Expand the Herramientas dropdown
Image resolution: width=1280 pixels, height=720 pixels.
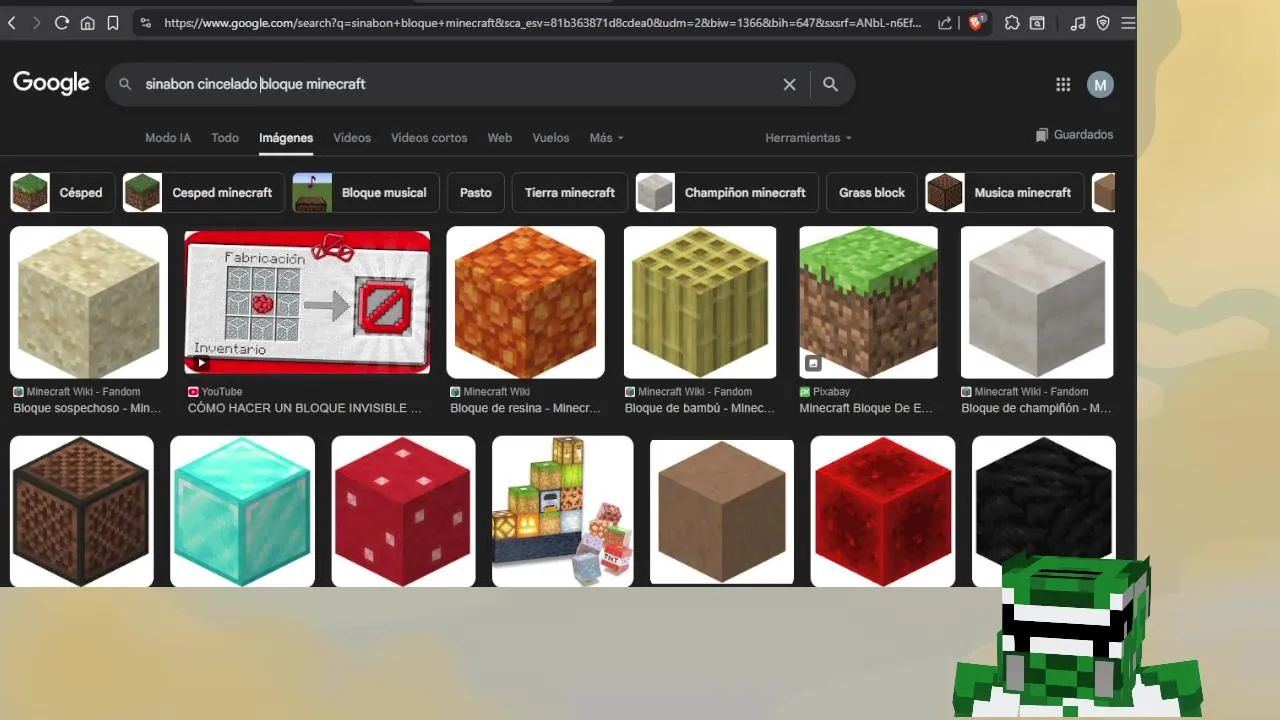(x=808, y=138)
